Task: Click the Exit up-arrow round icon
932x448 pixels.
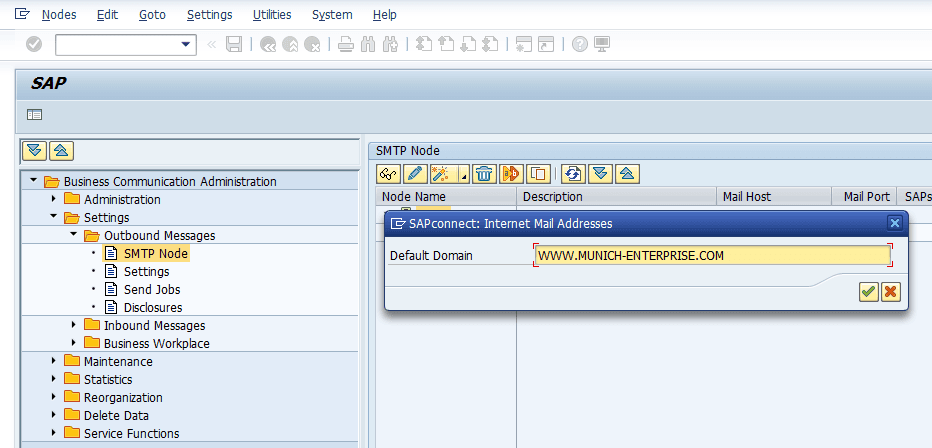Action: tap(290, 45)
